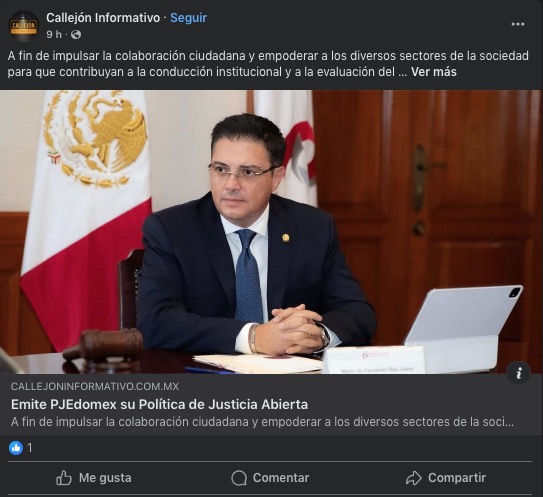Click the Comentar speech bubble icon
This screenshot has height=497, width=543.
tap(239, 478)
